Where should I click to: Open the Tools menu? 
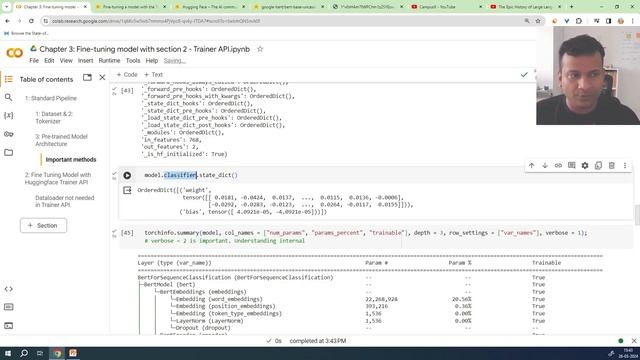tap(133, 60)
